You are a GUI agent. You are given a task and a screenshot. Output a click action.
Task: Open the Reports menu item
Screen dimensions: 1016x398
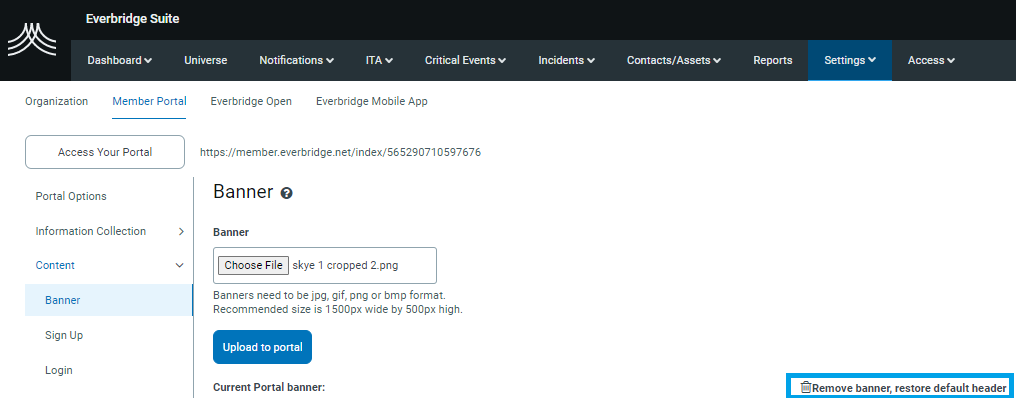click(772, 60)
